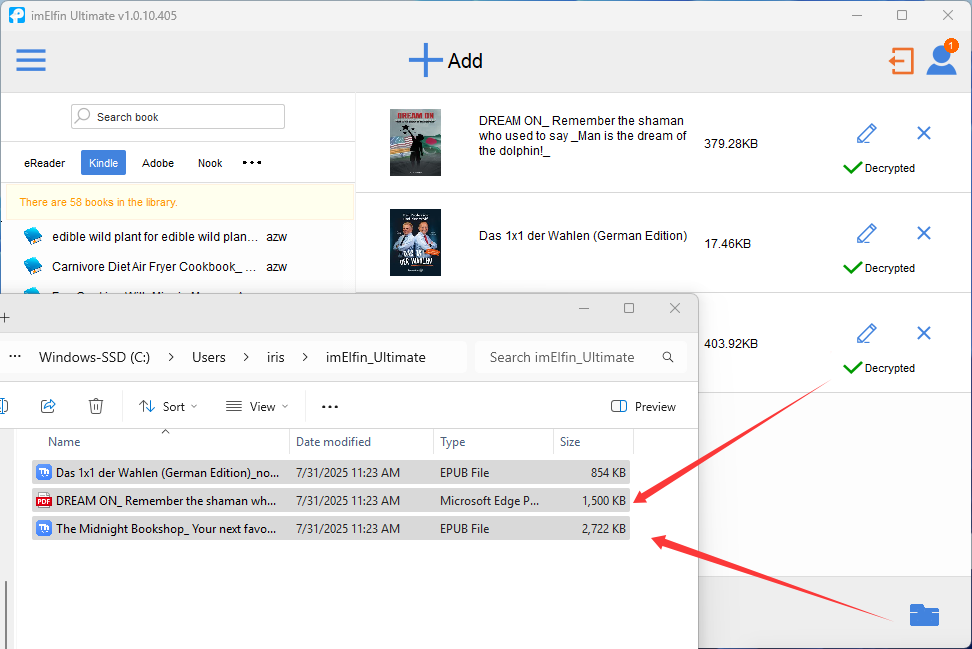The width and height of the screenshot is (972, 649).
Task: Edit metadata of the 403.92KB book
Action: point(866,333)
